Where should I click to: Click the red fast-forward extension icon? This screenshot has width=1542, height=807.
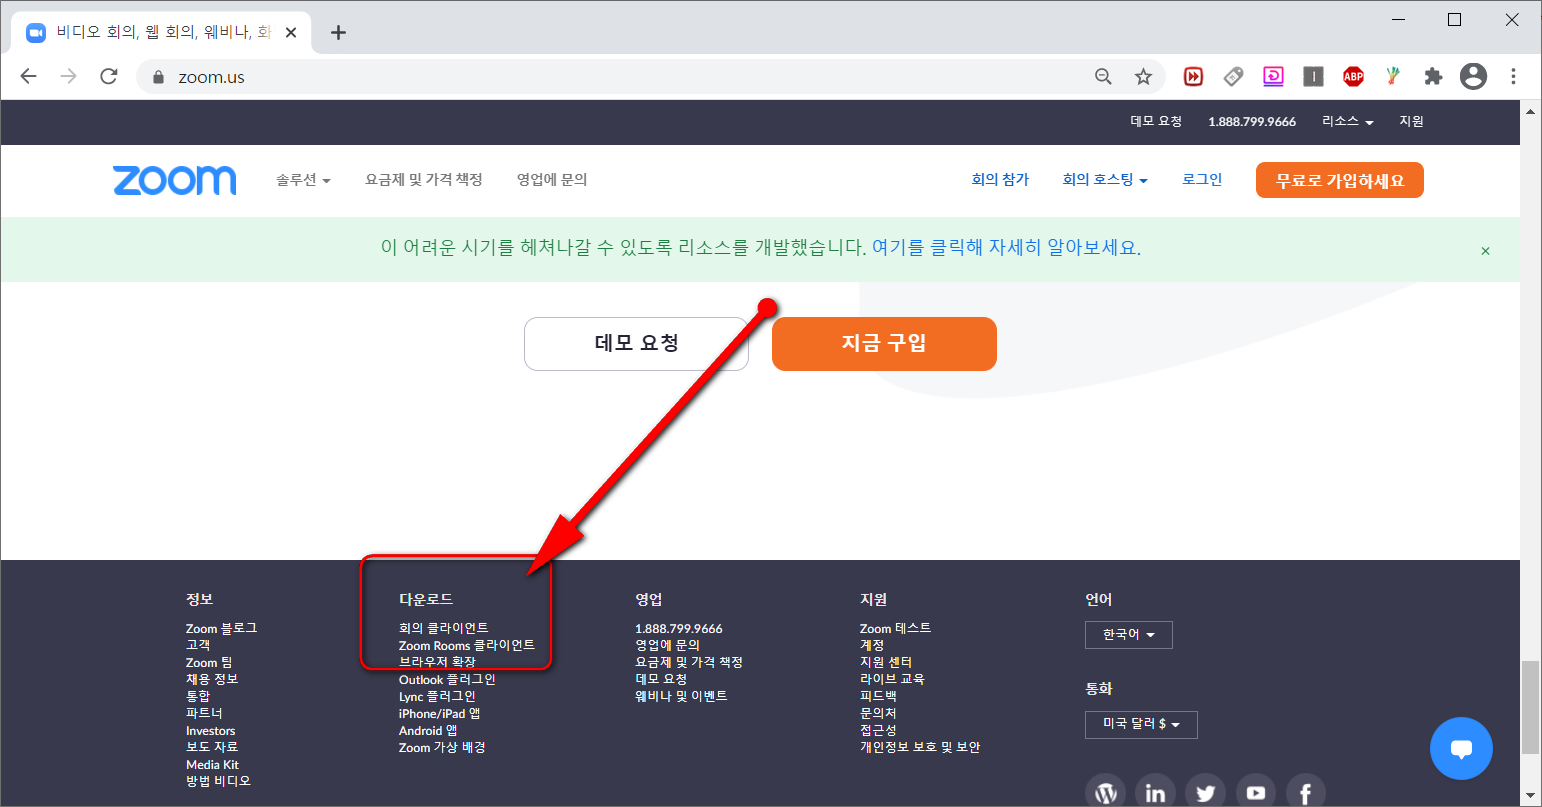1193,76
